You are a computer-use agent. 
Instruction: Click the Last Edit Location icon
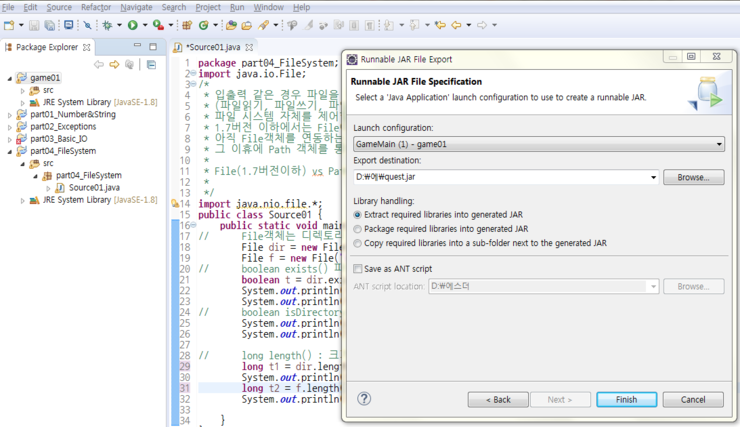[440, 25]
